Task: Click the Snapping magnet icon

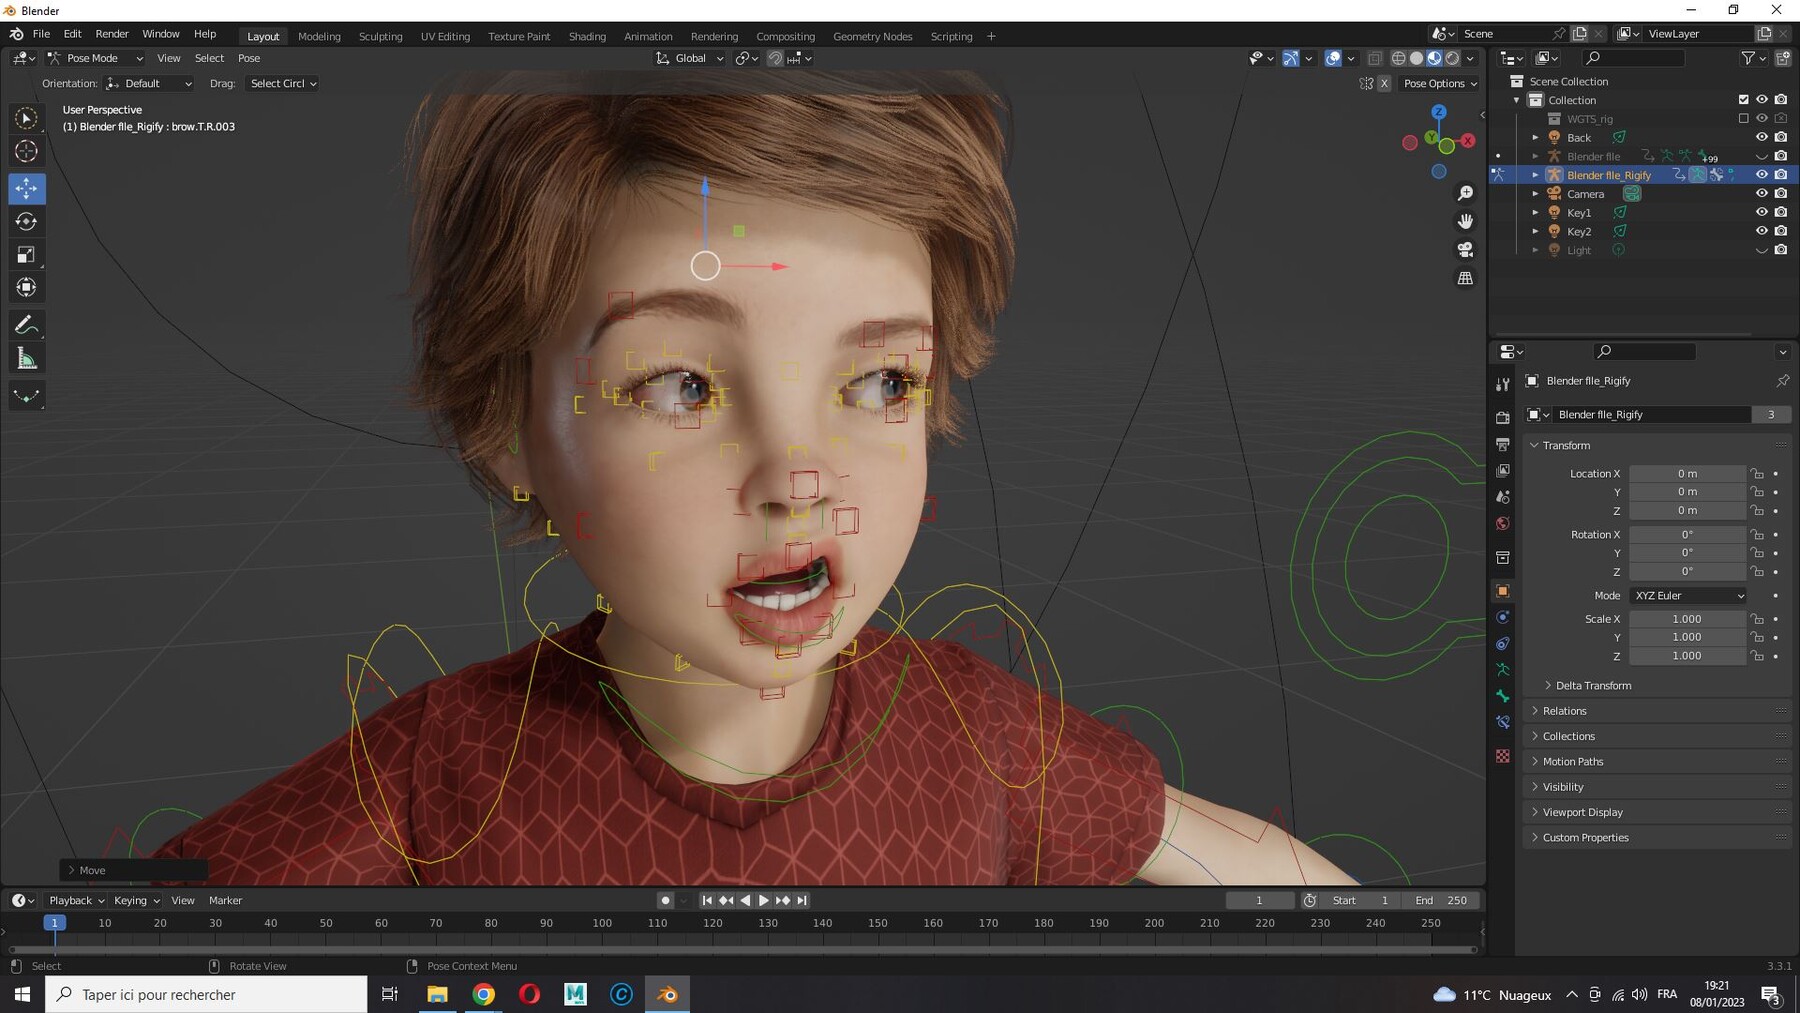Action: click(x=775, y=58)
